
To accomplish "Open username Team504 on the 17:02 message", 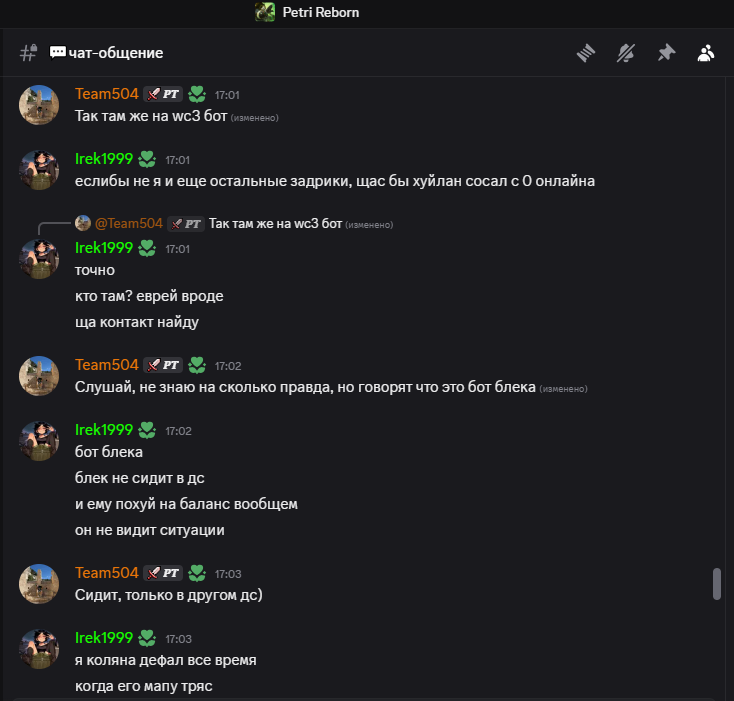I will pyautogui.click(x=107, y=365).
